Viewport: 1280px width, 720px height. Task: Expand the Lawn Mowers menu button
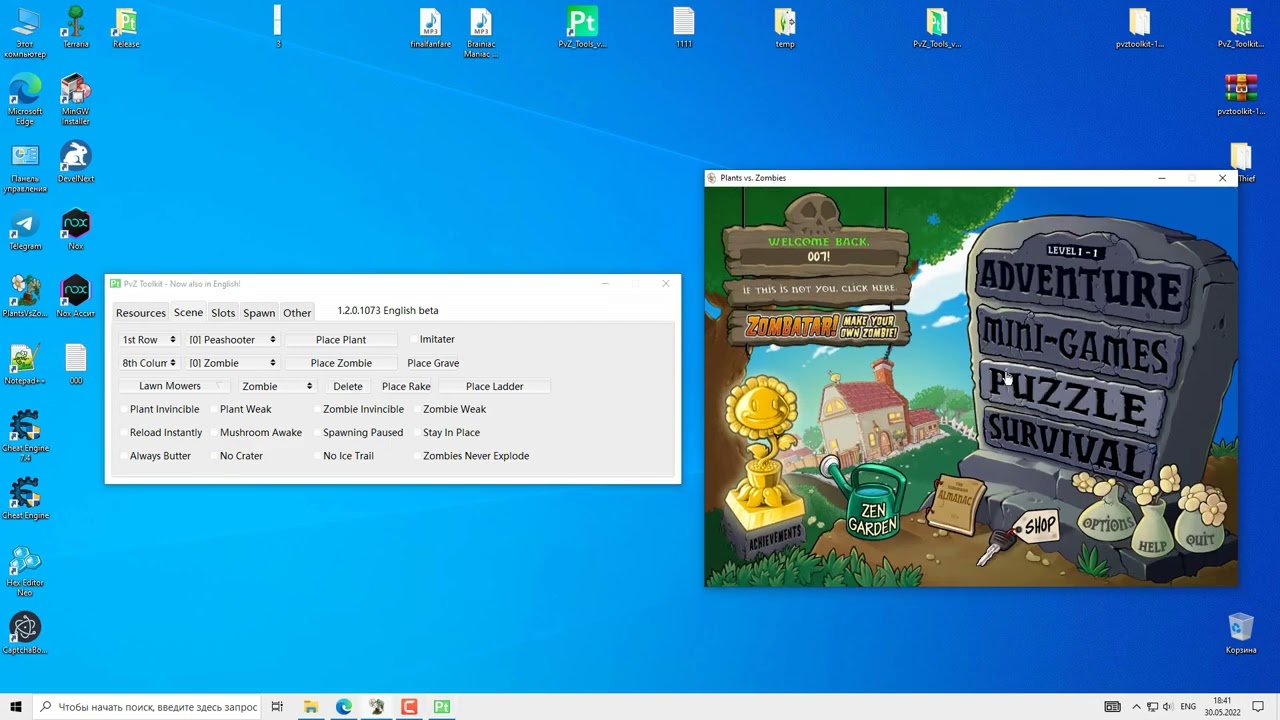coord(174,386)
